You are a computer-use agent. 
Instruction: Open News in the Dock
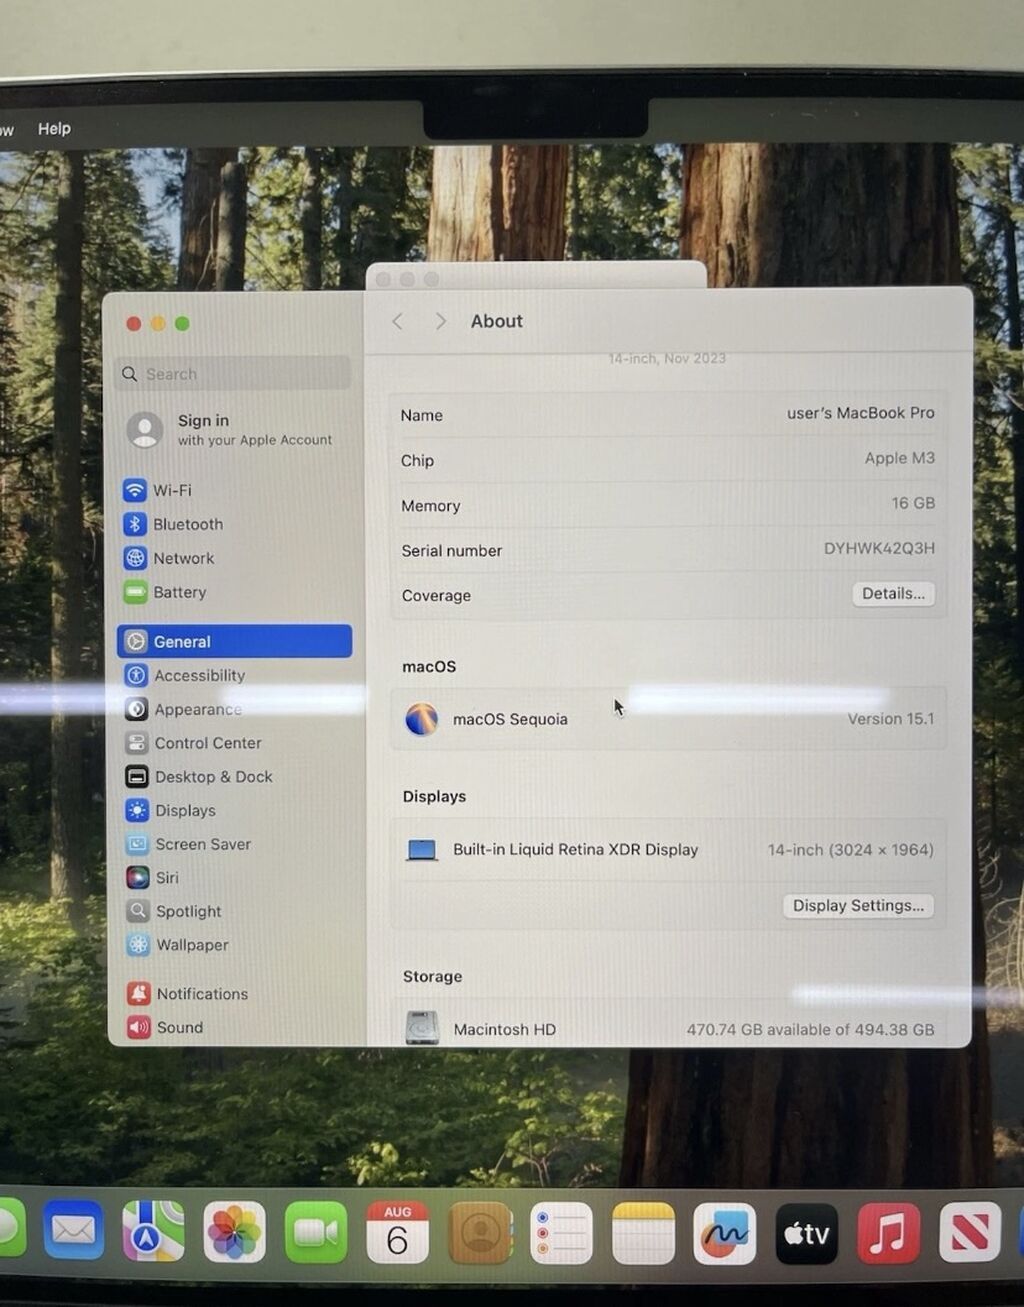969,1232
